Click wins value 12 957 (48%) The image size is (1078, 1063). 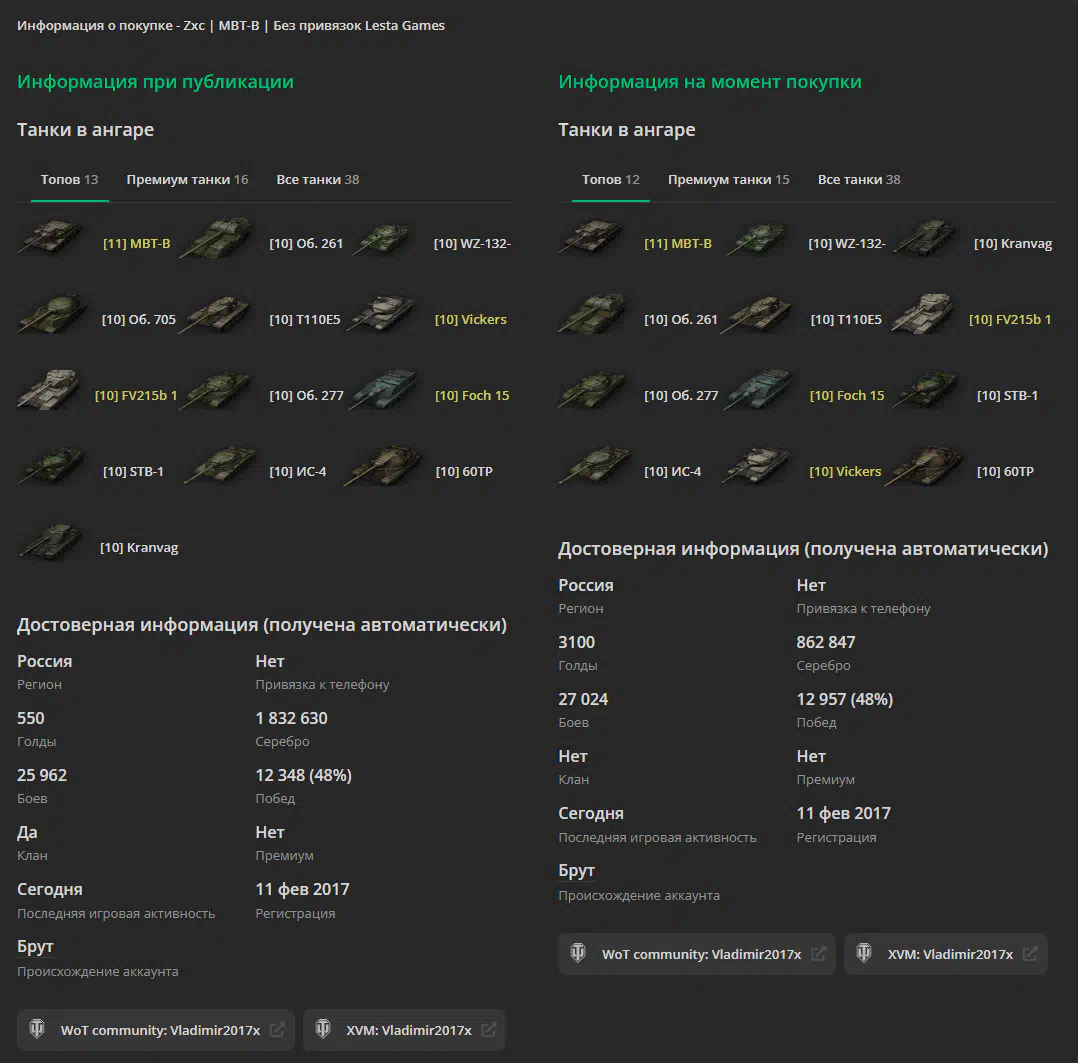click(844, 699)
